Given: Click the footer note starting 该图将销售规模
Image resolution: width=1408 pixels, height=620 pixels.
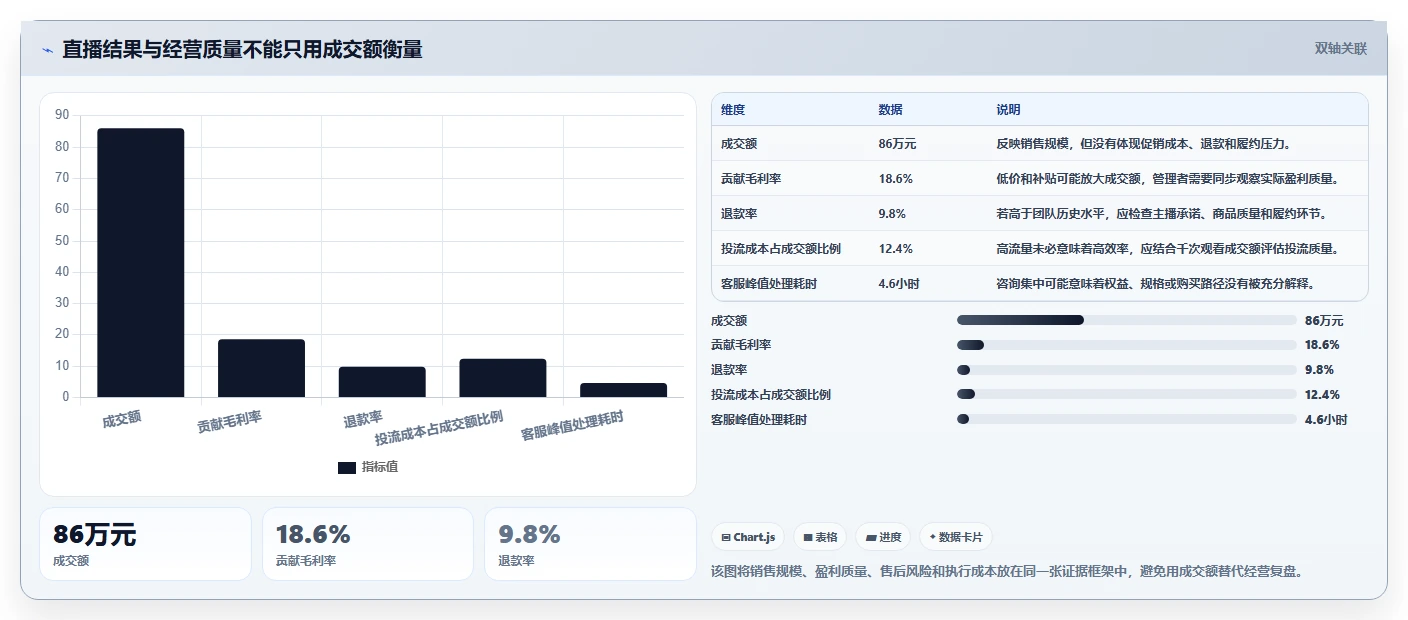Looking at the screenshot, I should point(1008,571).
